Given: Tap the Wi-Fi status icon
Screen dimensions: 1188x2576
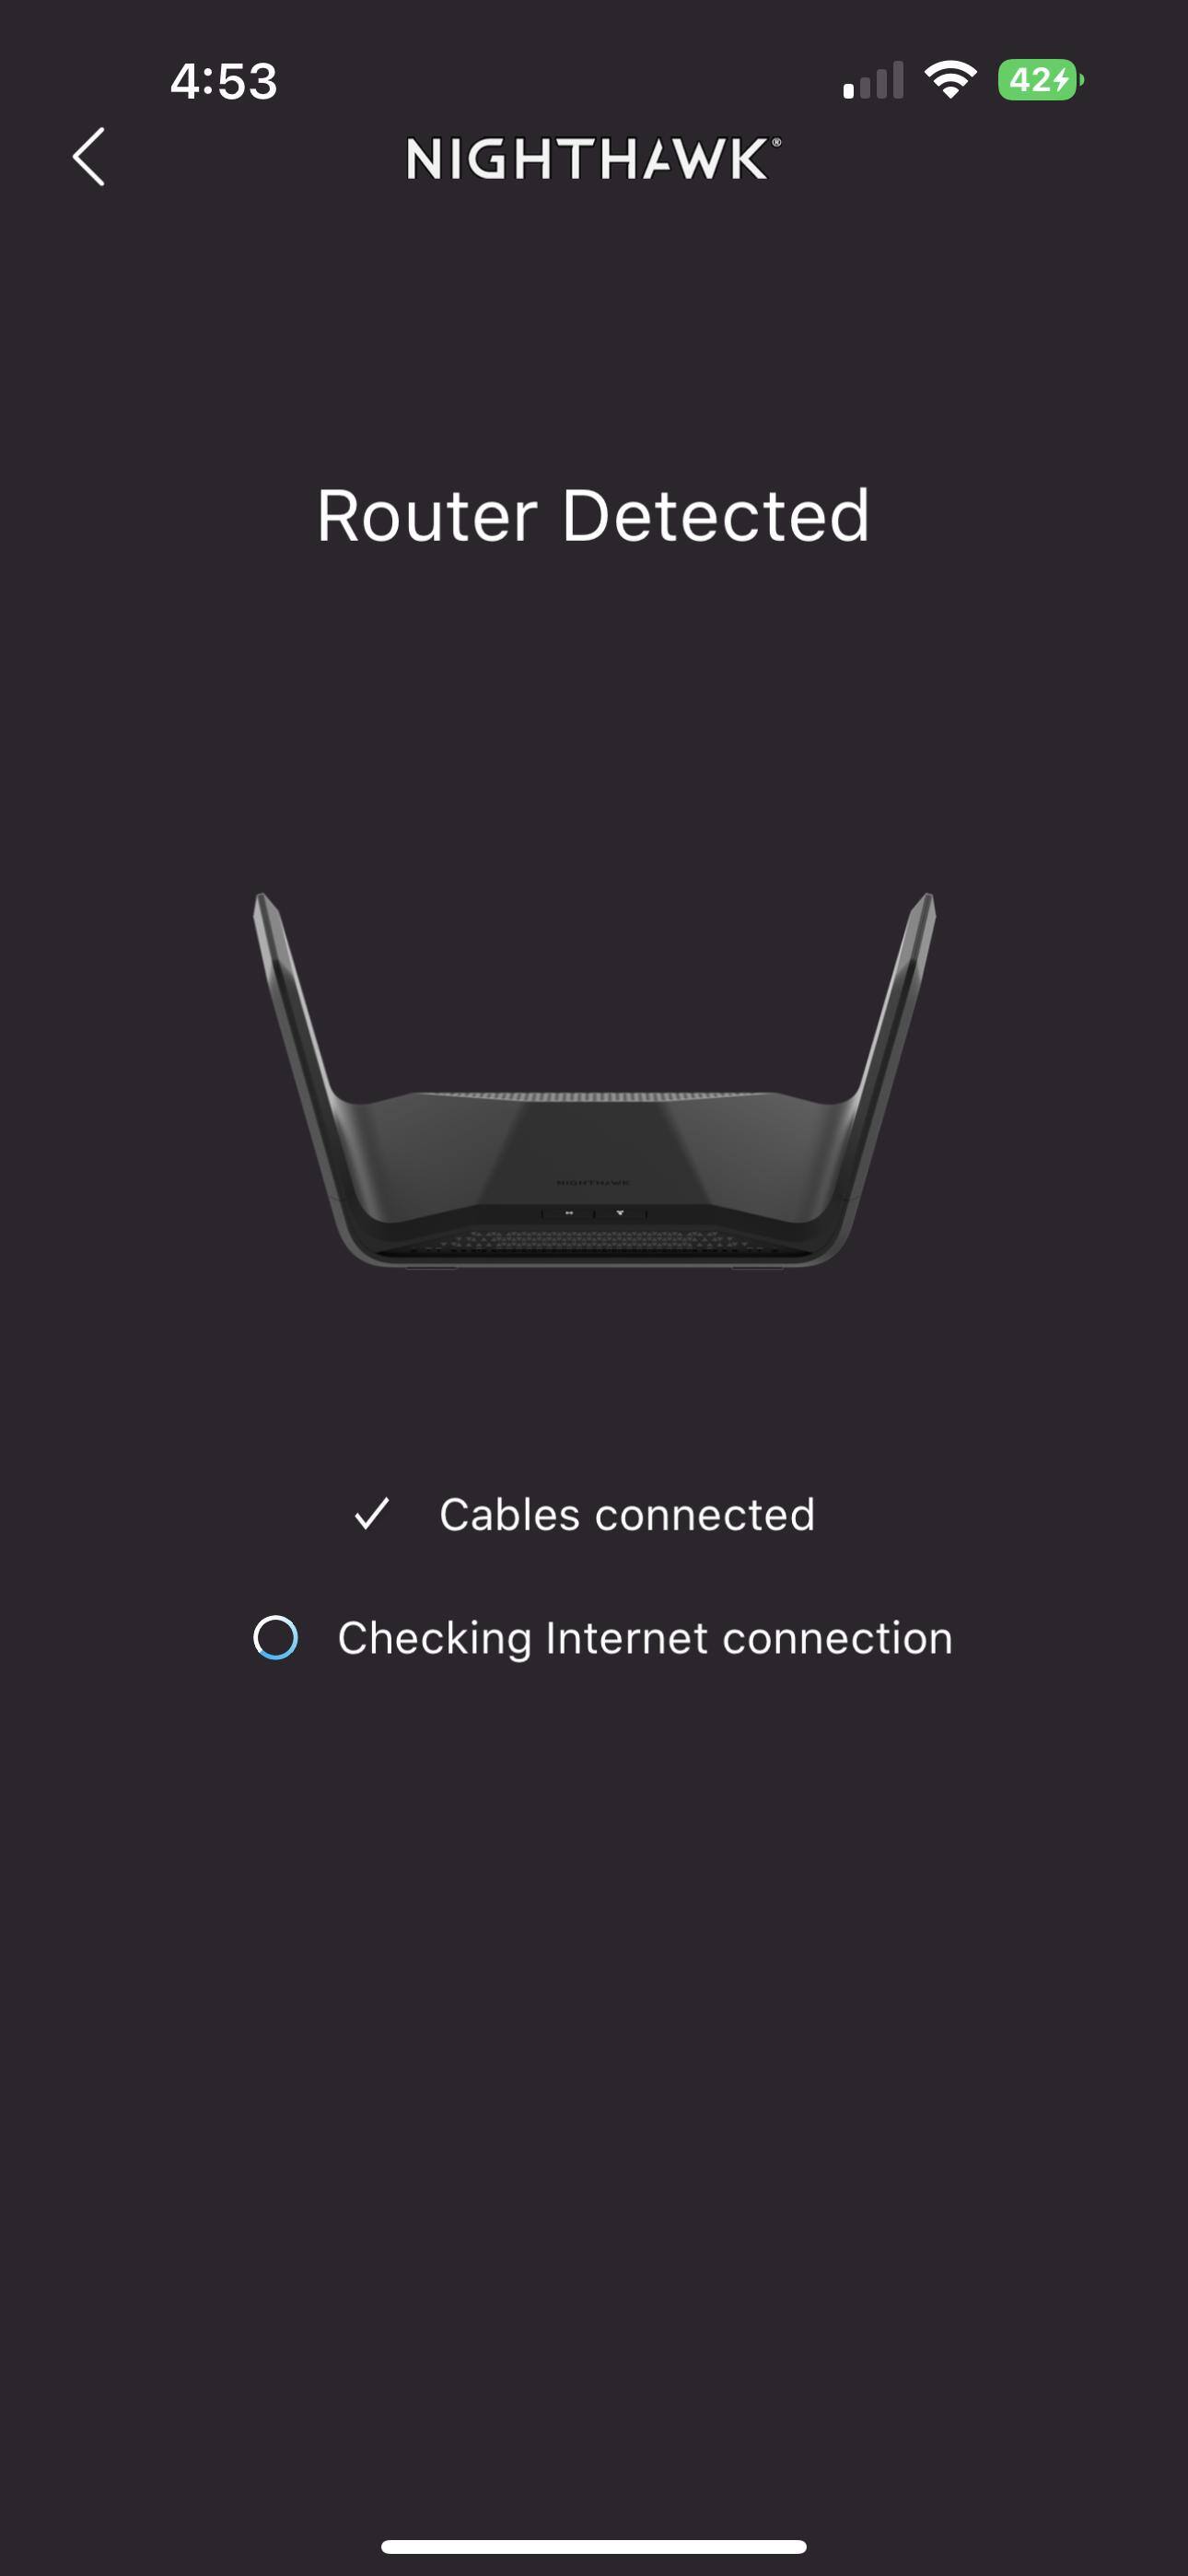Looking at the screenshot, I should pos(950,79).
